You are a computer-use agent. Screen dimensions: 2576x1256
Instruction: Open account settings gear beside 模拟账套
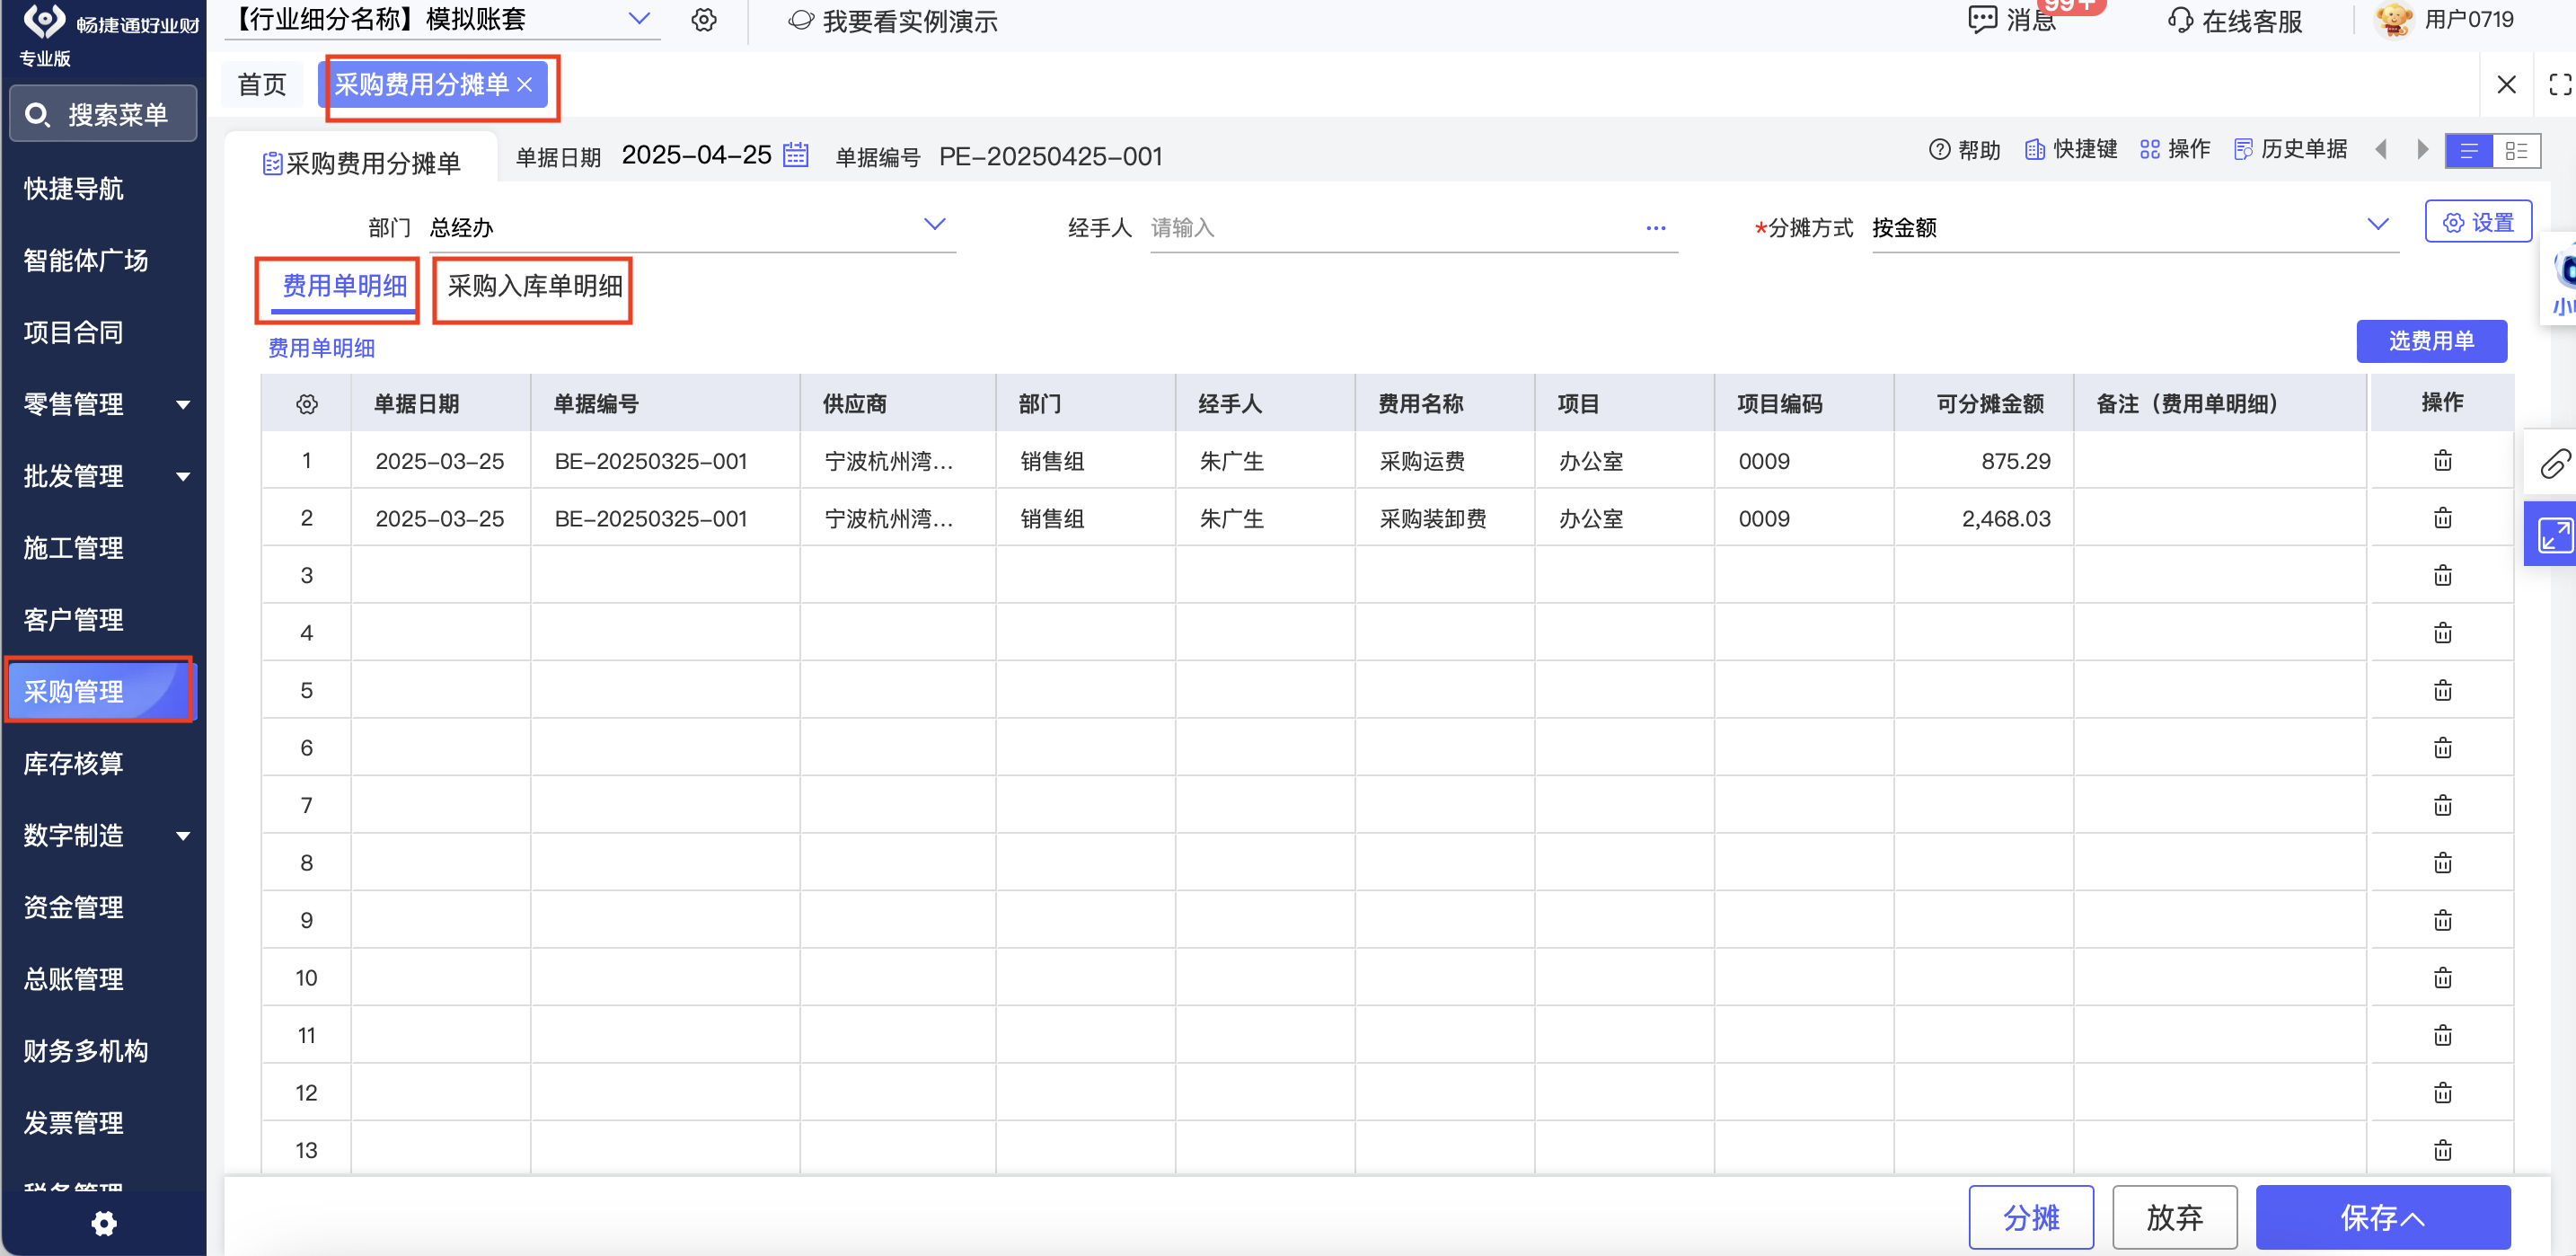click(704, 20)
